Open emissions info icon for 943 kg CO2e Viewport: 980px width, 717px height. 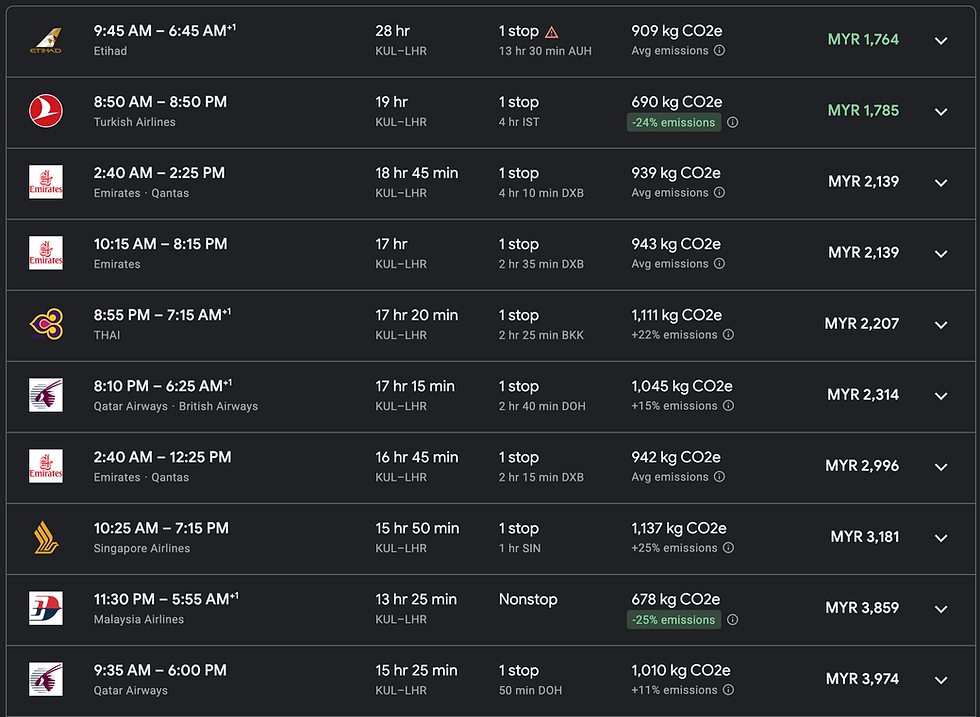719,264
